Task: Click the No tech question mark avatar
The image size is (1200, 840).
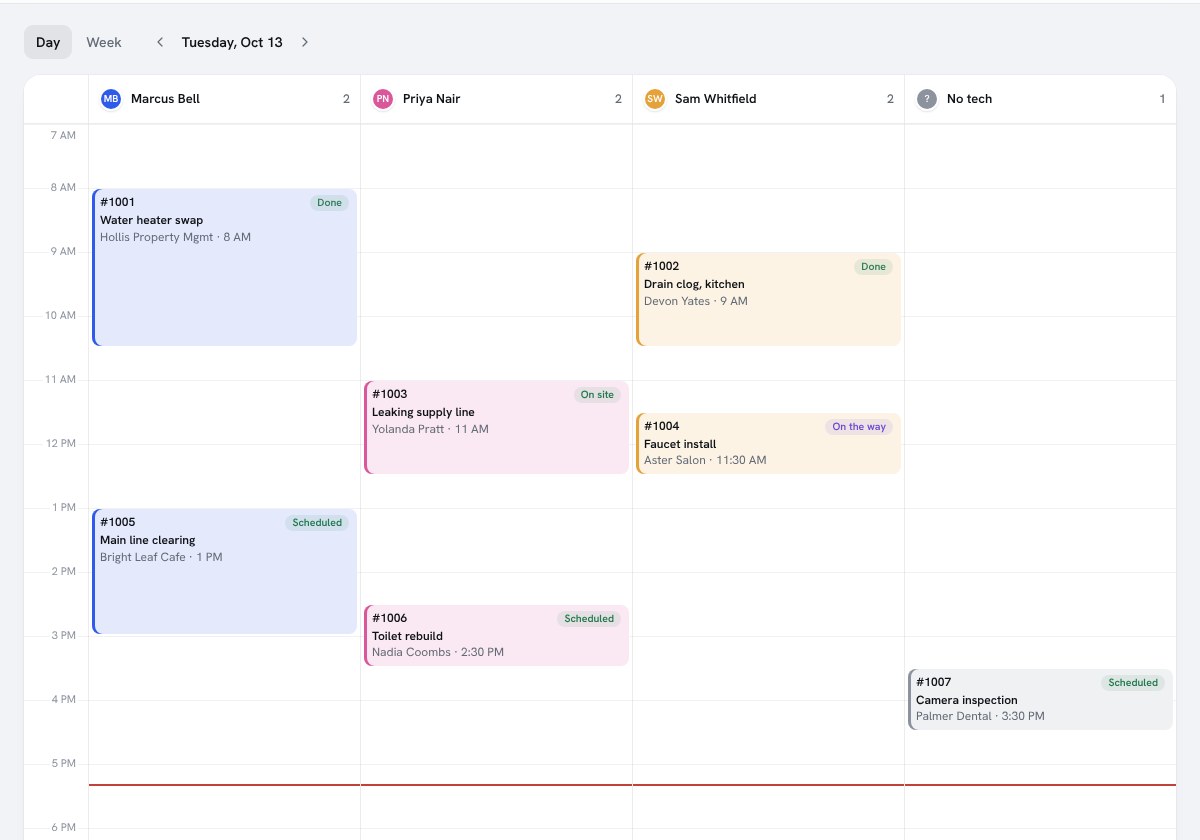Action: 927,99
